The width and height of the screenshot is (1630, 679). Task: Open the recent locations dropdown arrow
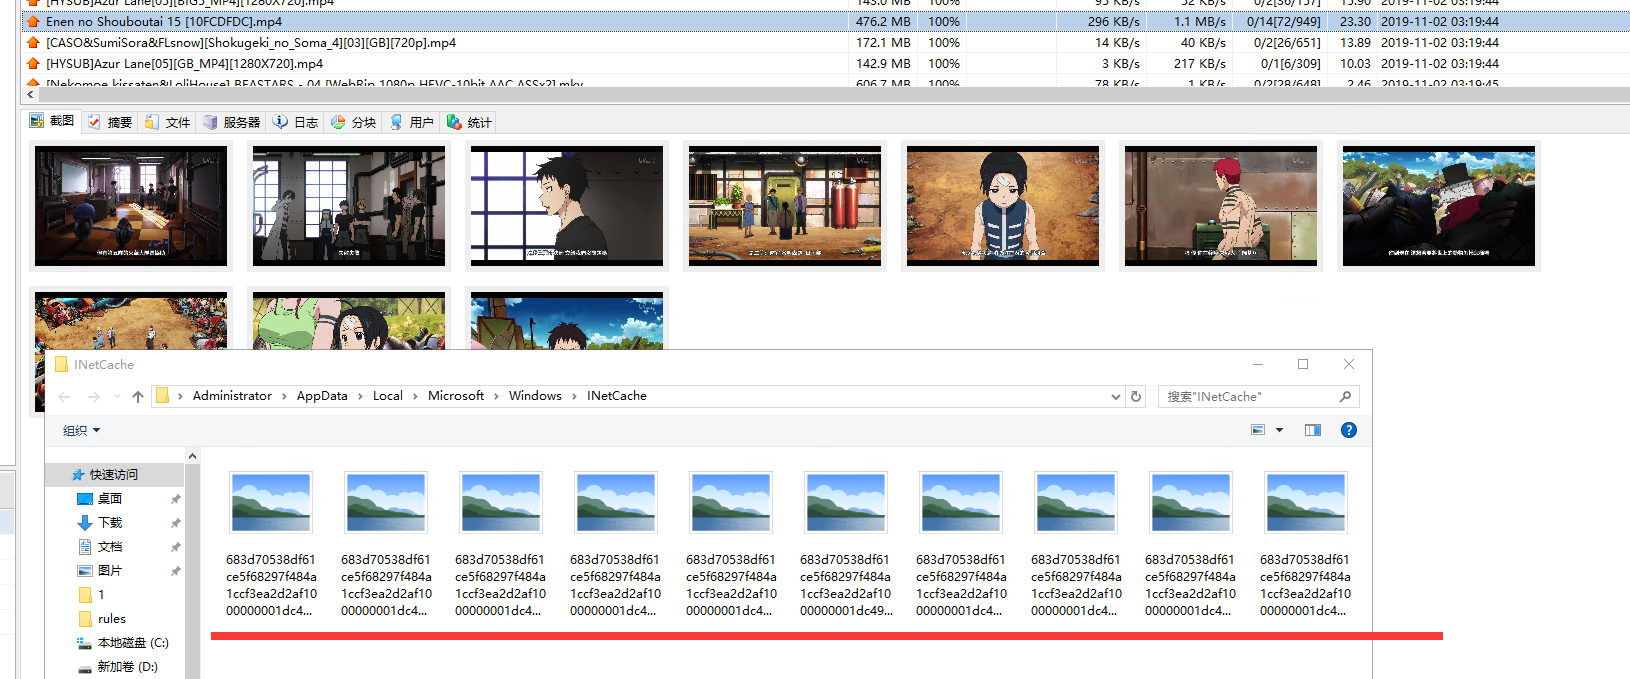coord(117,397)
